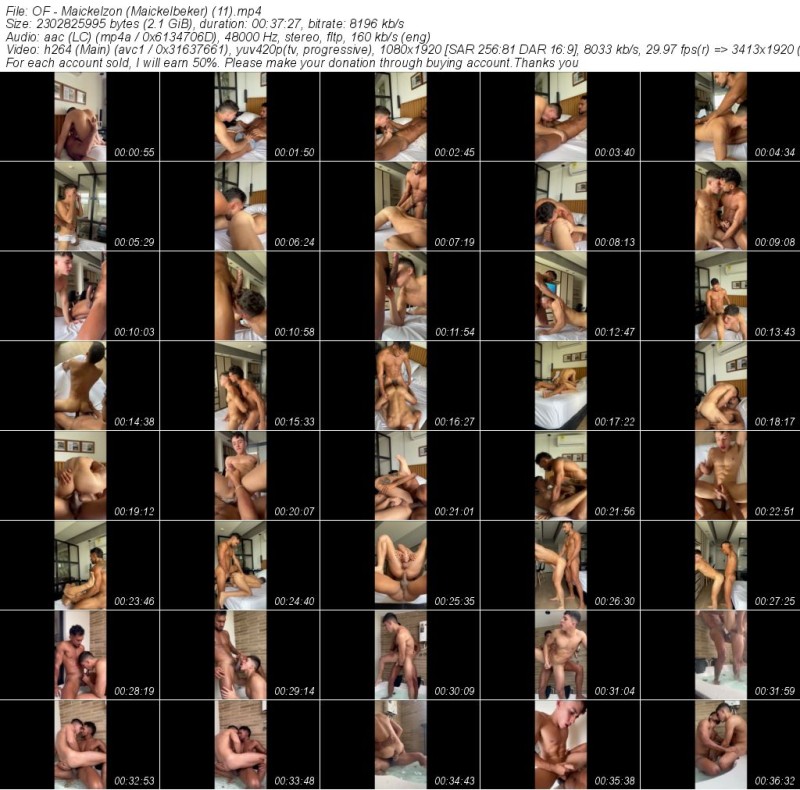
Task: Open the thumbnail at 00:34:43
Action: [400, 745]
